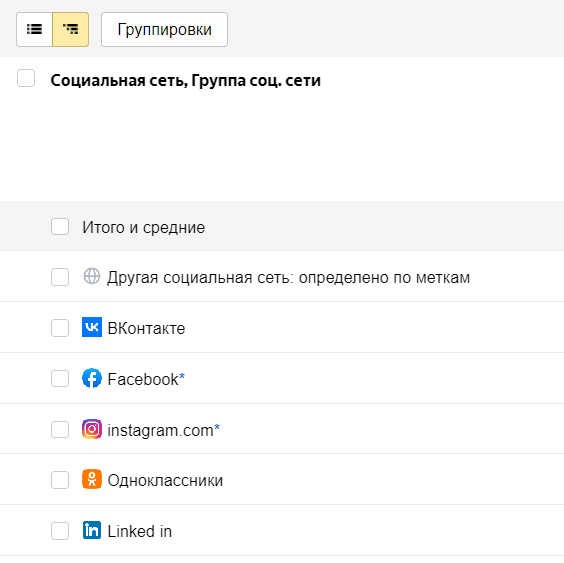Image resolution: width=564 pixels, height=563 pixels.
Task: Open the Одноклассники row label
Action: tap(165, 480)
